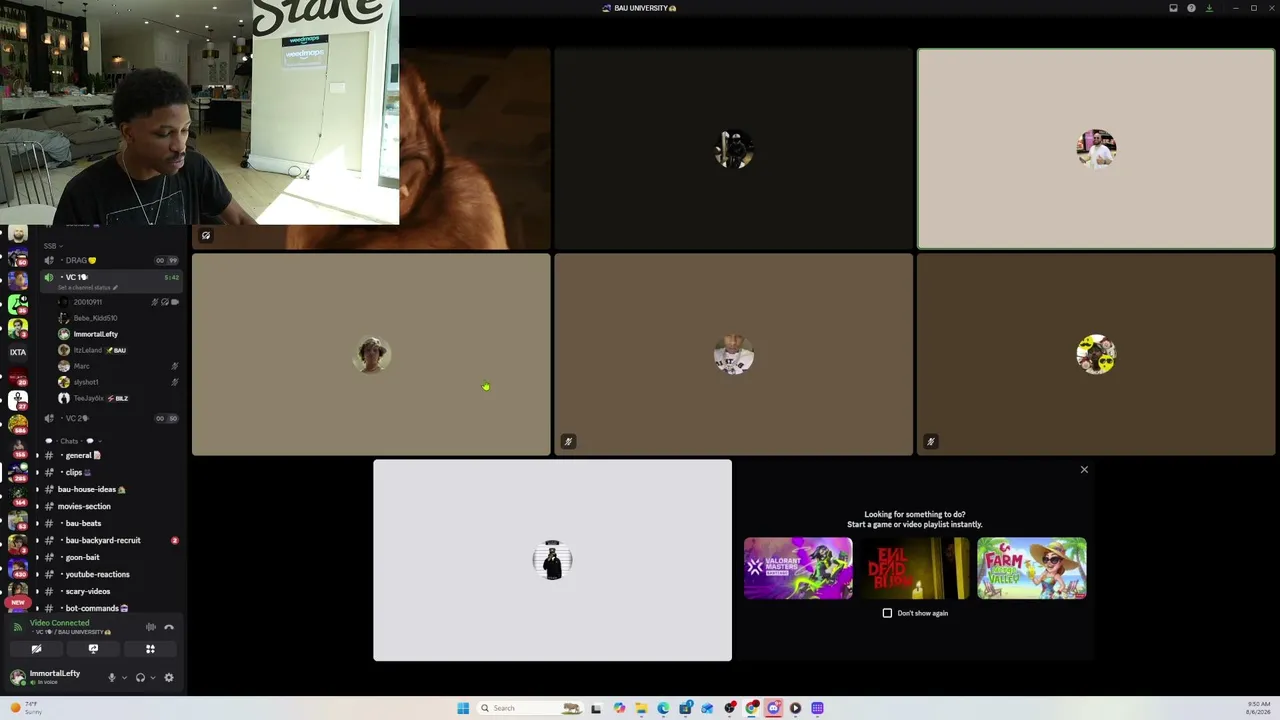Tick the Don't show again checkbox

[x=887, y=613]
